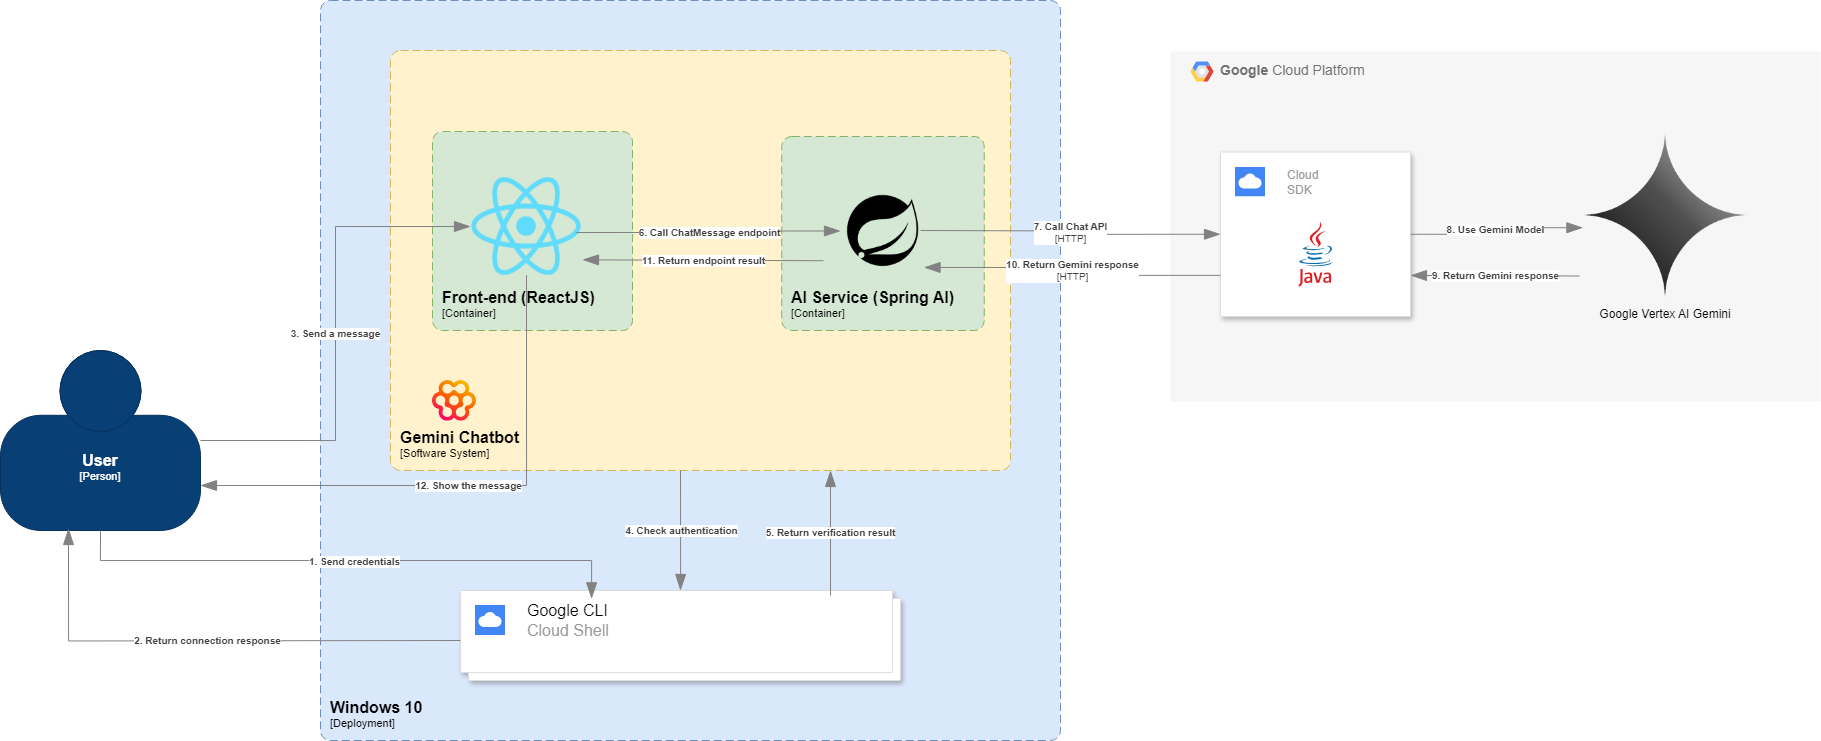Select '7. Call Chat API' label
Image resolution: width=1821 pixels, height=741 pixels.
(1070, 227)
